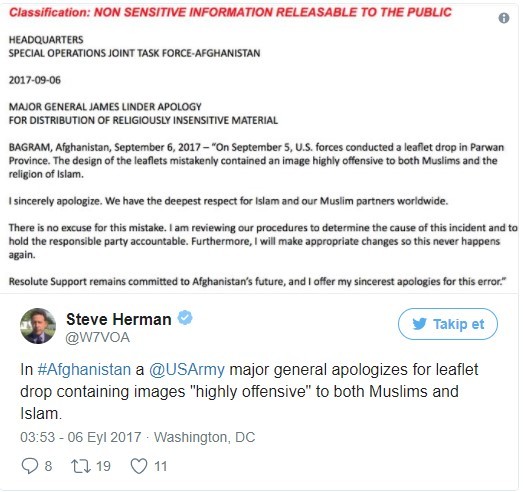The image size is (523, 492).
Task: Click the retweet count 19
Action: click(x=103, y=466)
